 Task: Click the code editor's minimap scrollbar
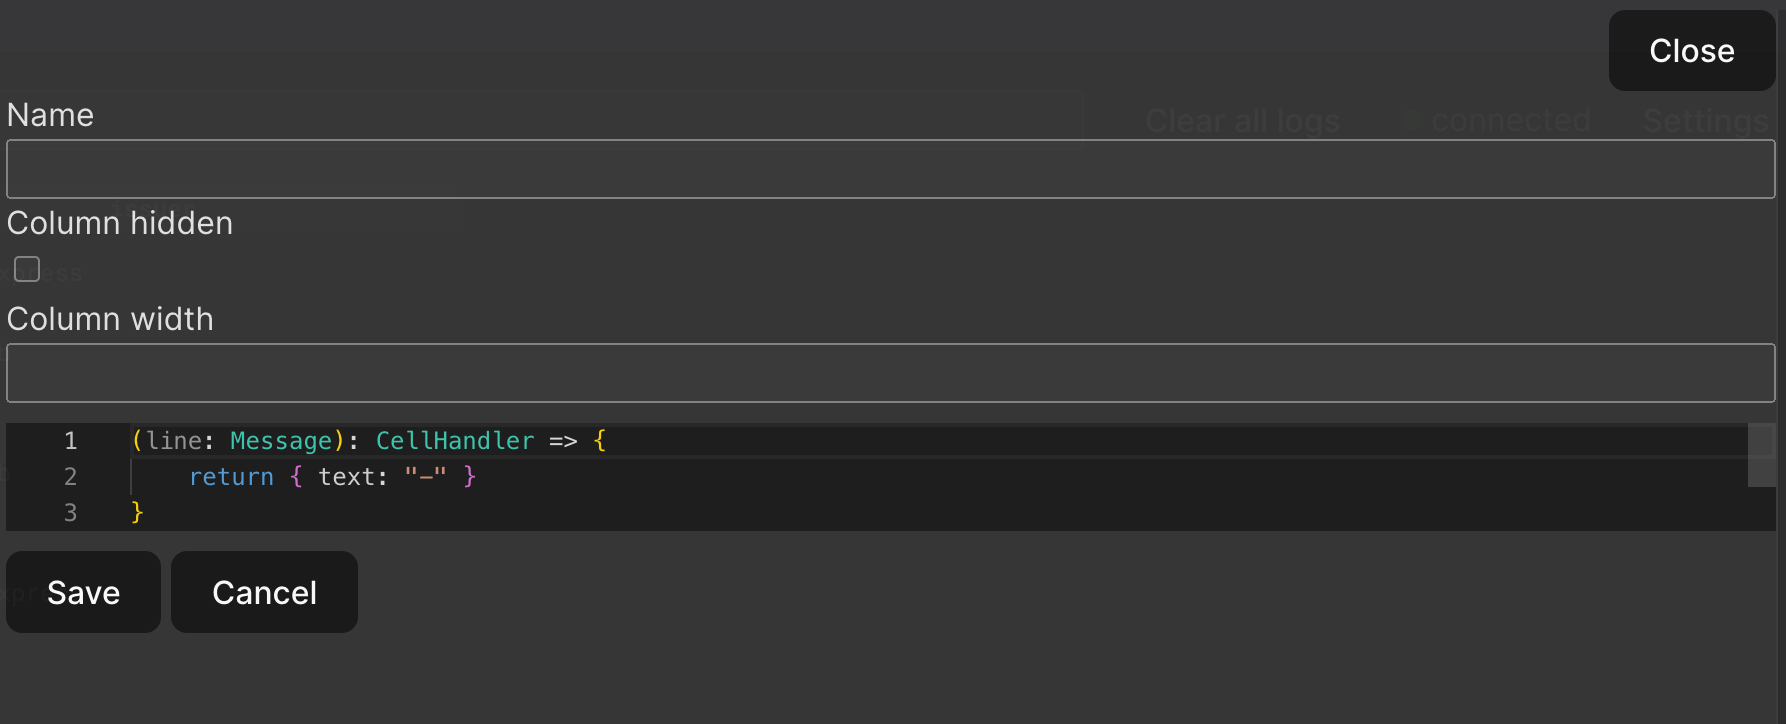point(1761,456)
